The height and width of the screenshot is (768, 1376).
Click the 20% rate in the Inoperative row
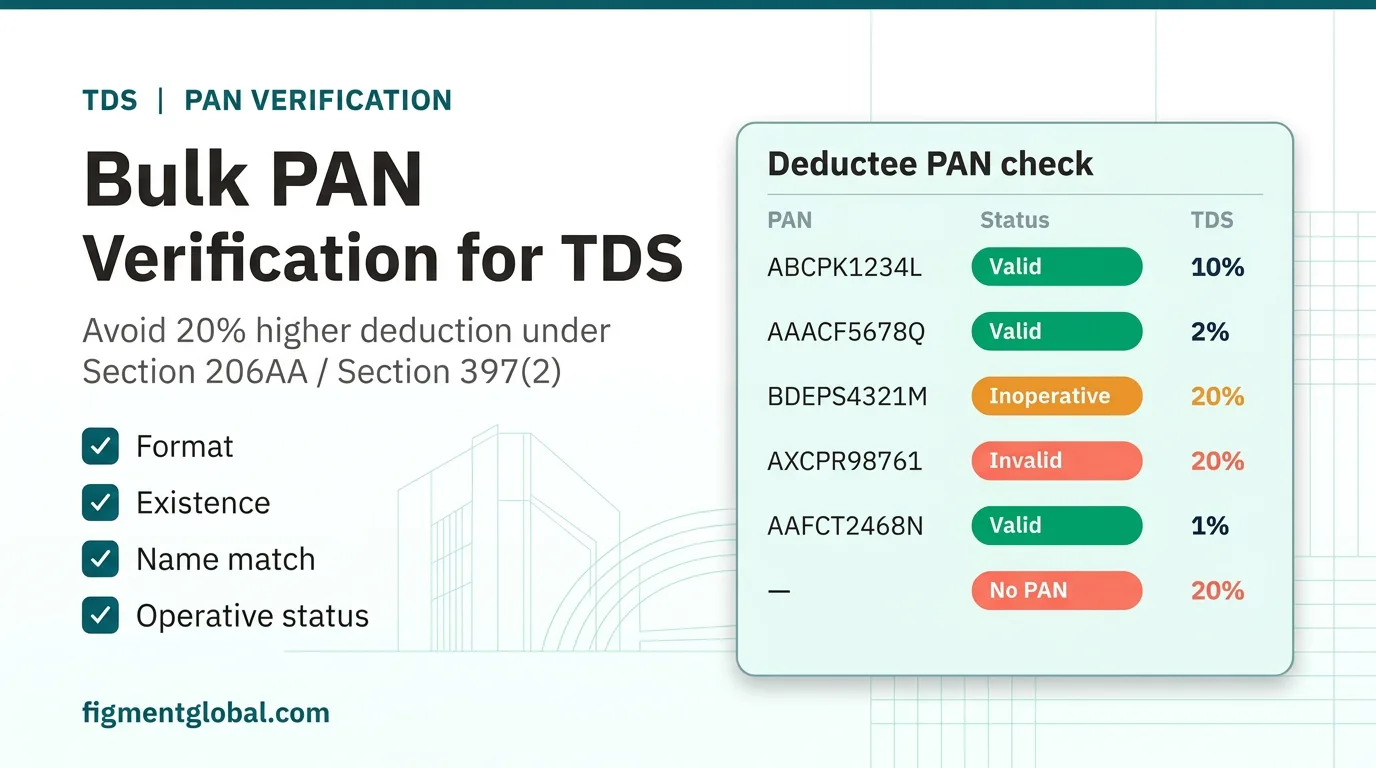(x=1217, y=397)
